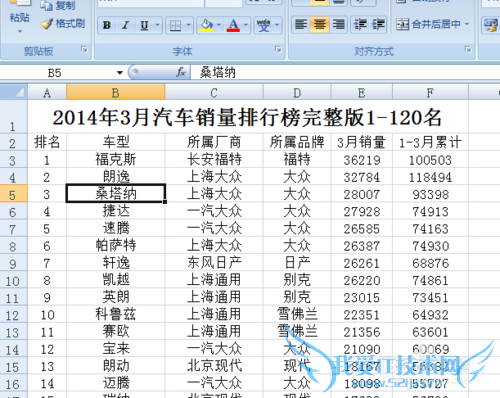The image size is (500, 398).
Task: Align text right
Action: click(338, 25)
